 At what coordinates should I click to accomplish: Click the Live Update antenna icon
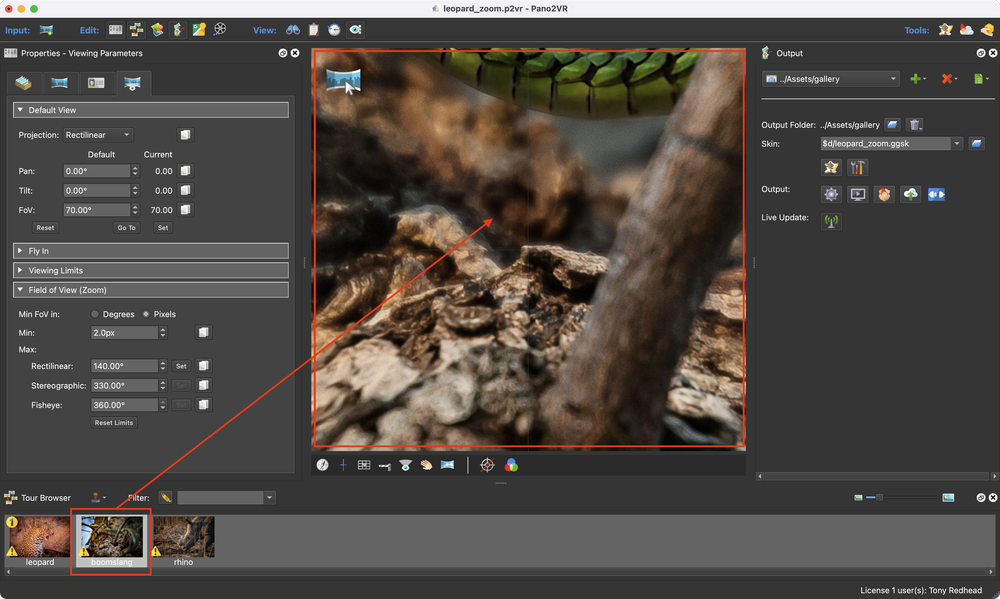[x=830, y=220]
